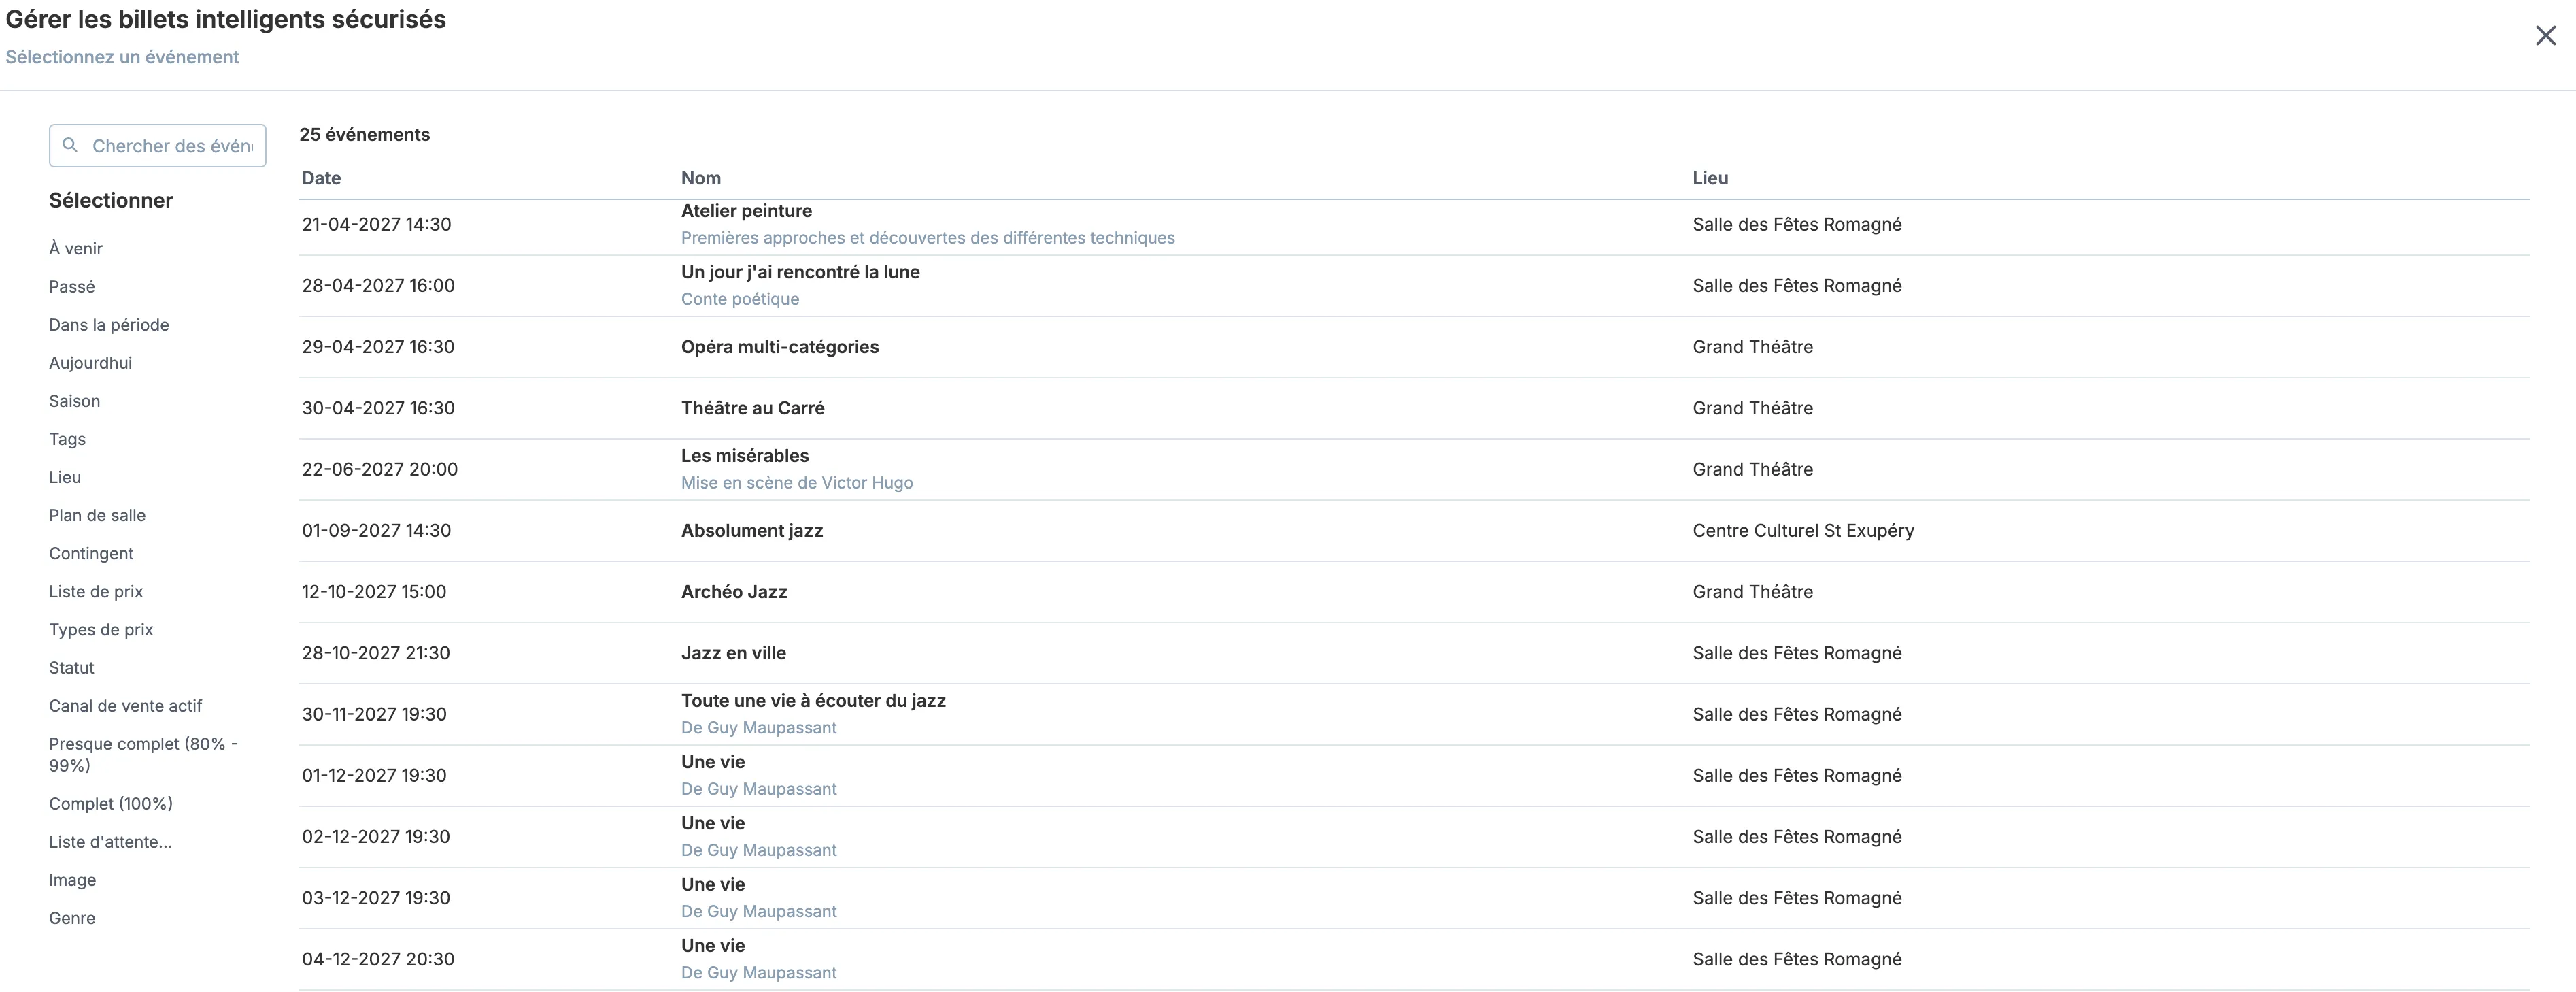2576x992 pixels.
Task: Filter events by 'Passé'
Action: click(72, 287)
